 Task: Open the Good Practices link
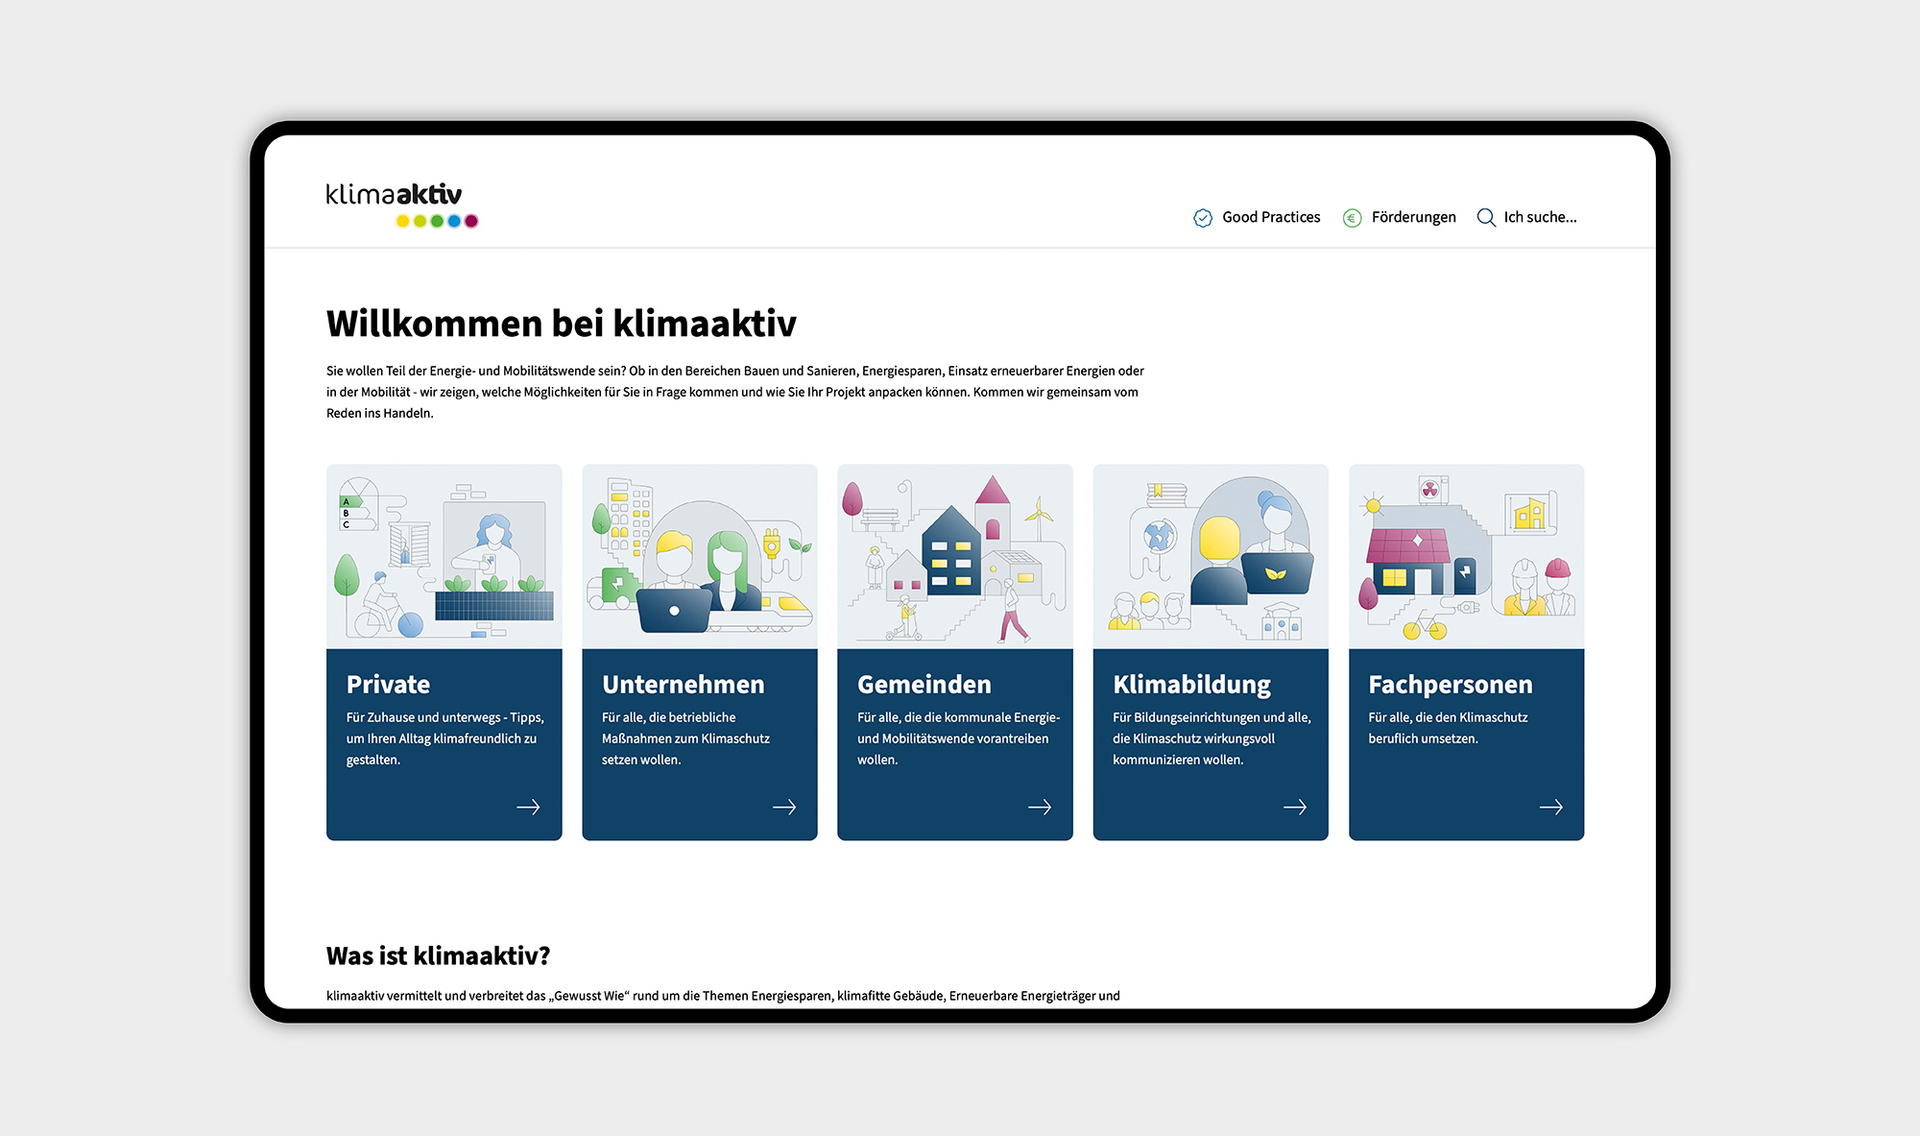pyautogui.click(x=1271, y=217)
